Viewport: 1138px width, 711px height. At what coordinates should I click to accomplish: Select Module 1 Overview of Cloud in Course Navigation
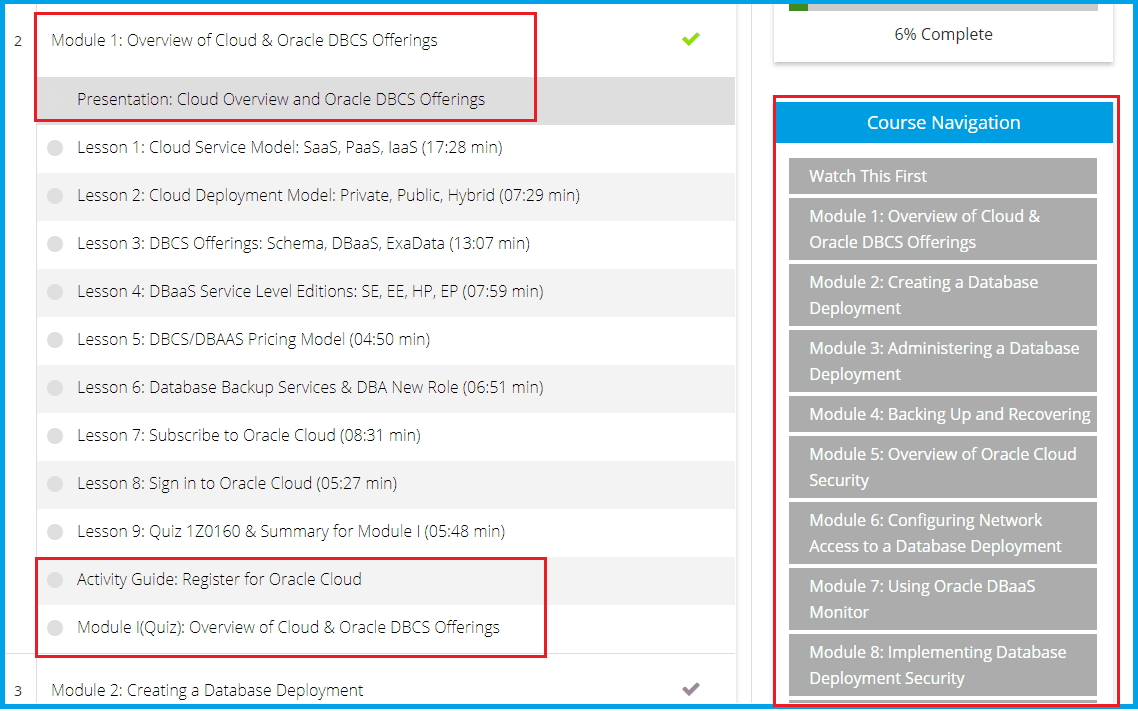[943, 229]
